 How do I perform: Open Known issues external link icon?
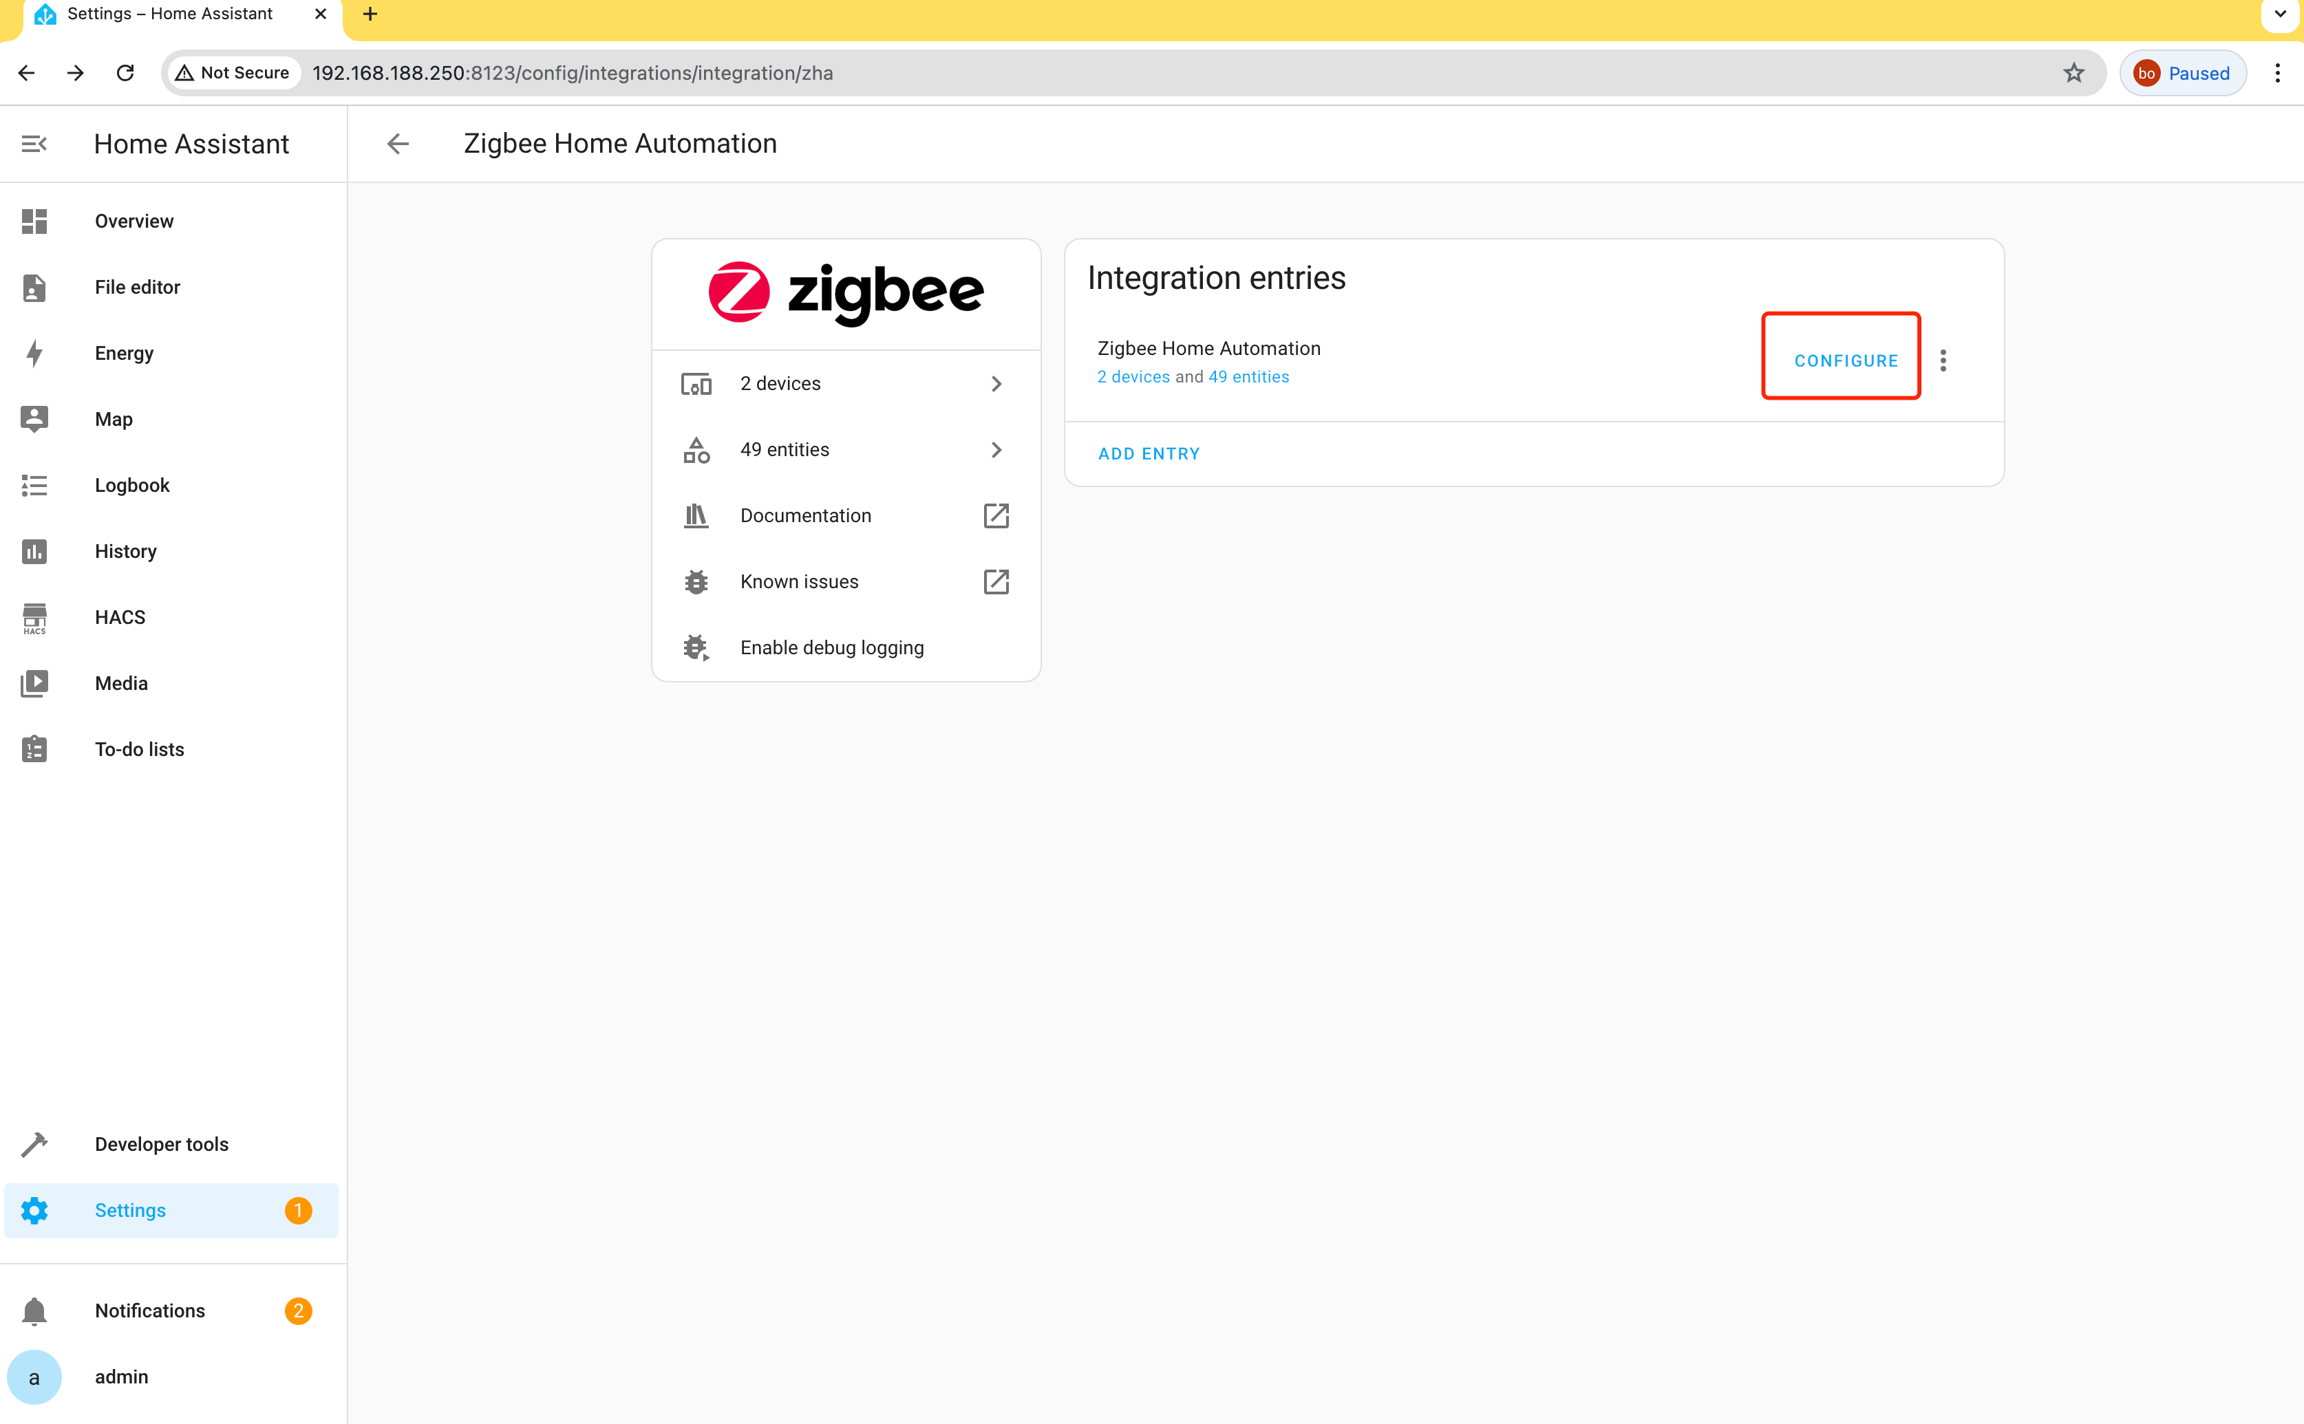pos(996,582)
